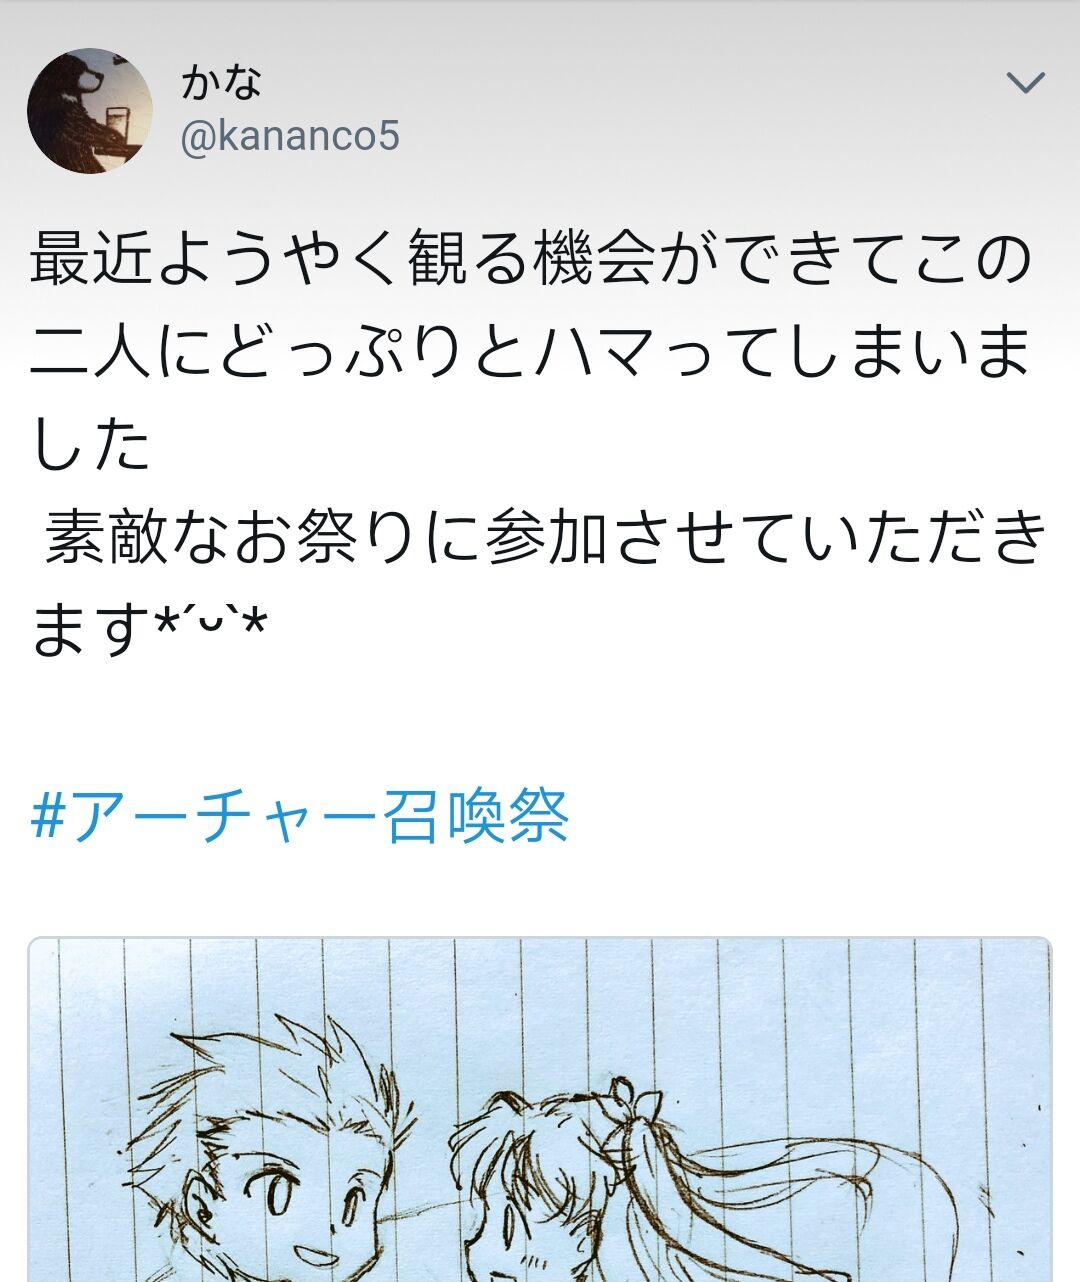Open the @kananco5 handle

click(290, 135)
